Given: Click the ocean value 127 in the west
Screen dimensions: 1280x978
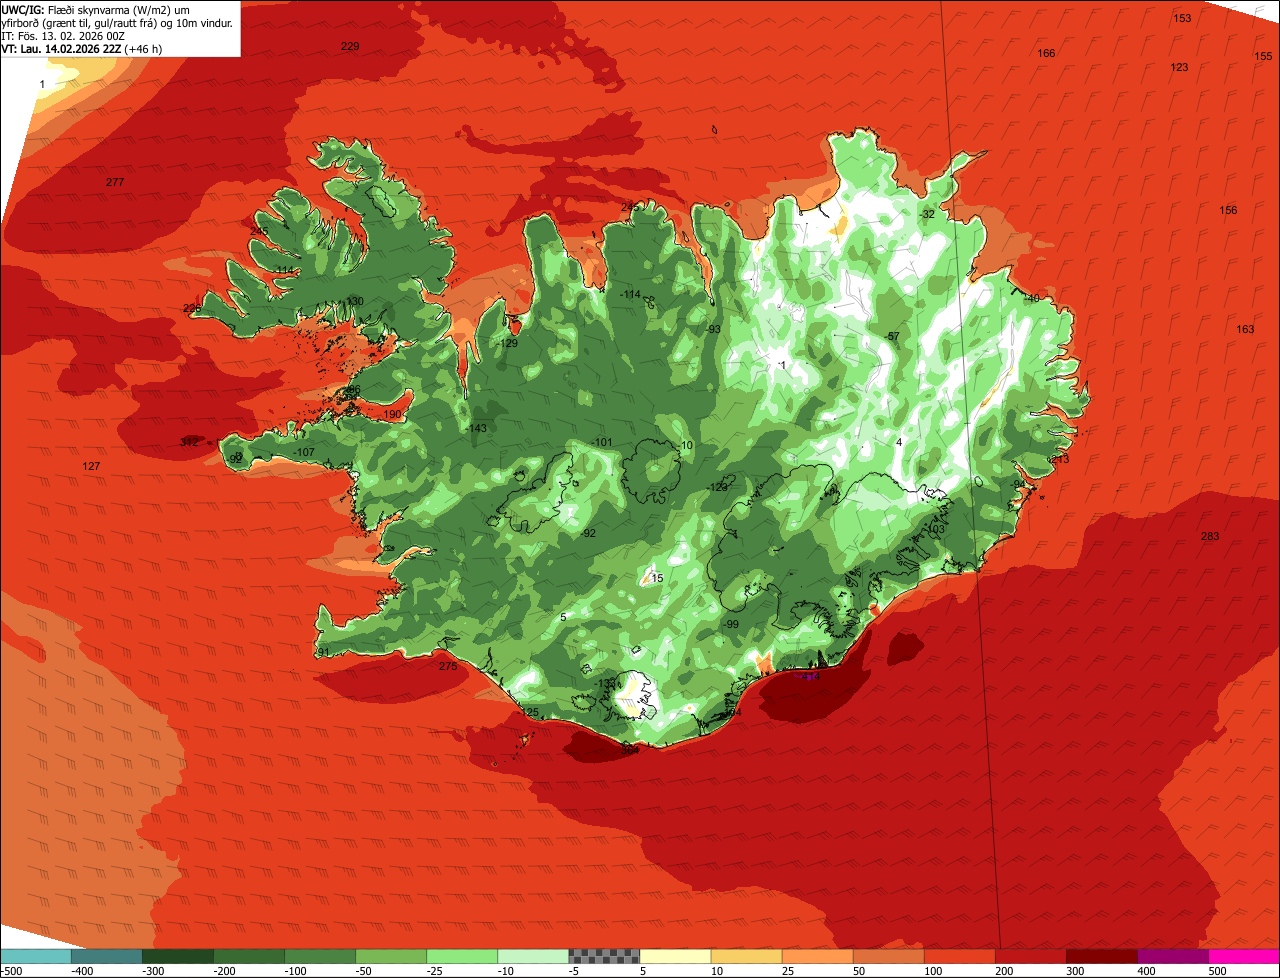Looking at the screenshot, I should coord(91,467).
